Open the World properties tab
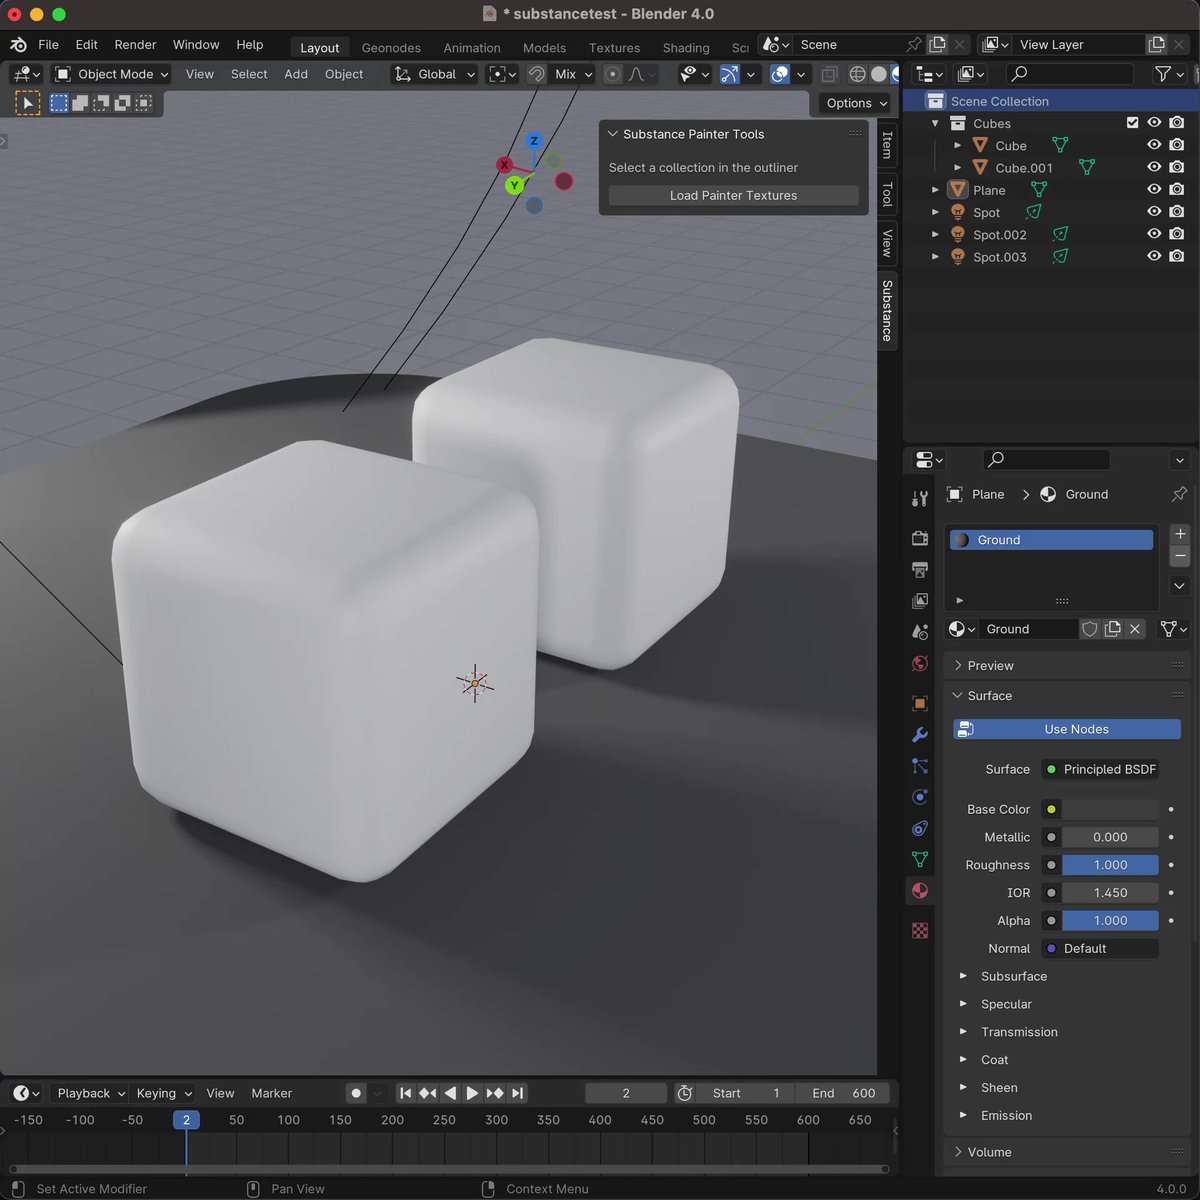 click(x=920, y=664)
